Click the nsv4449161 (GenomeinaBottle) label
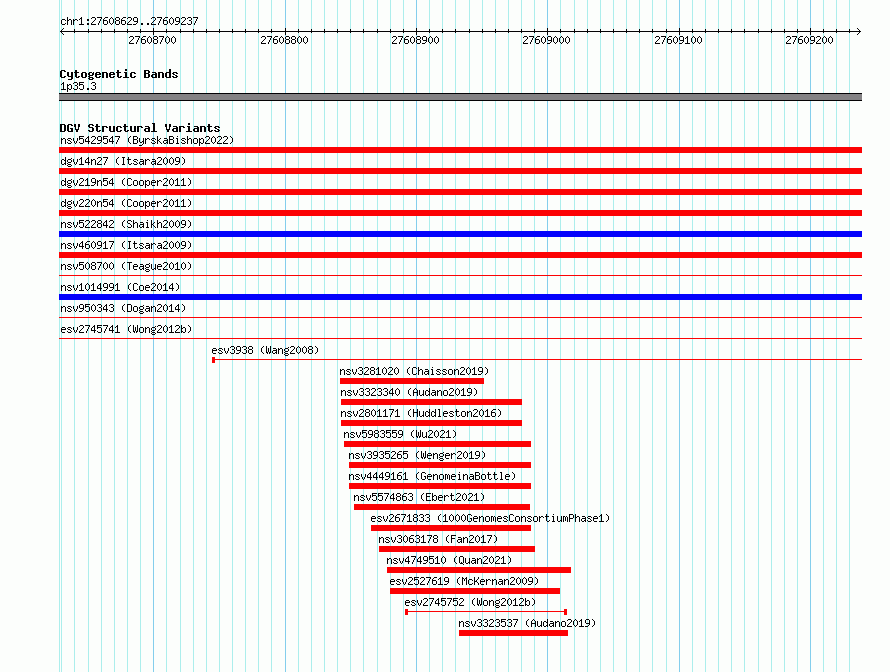This screenshot has width=890, height=672. pyautogui.click(x=432, y=476)
